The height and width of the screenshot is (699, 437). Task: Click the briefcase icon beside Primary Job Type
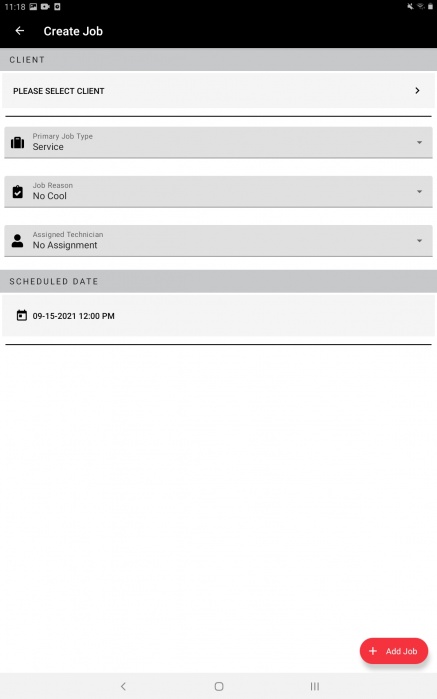tap(17, 143)
